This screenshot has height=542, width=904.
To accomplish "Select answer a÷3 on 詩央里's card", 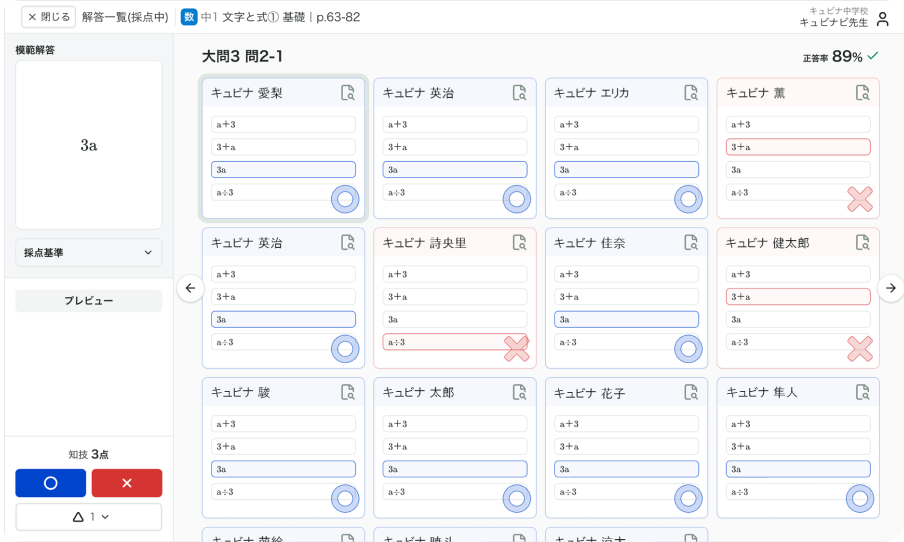I will (x=455, y=342).
